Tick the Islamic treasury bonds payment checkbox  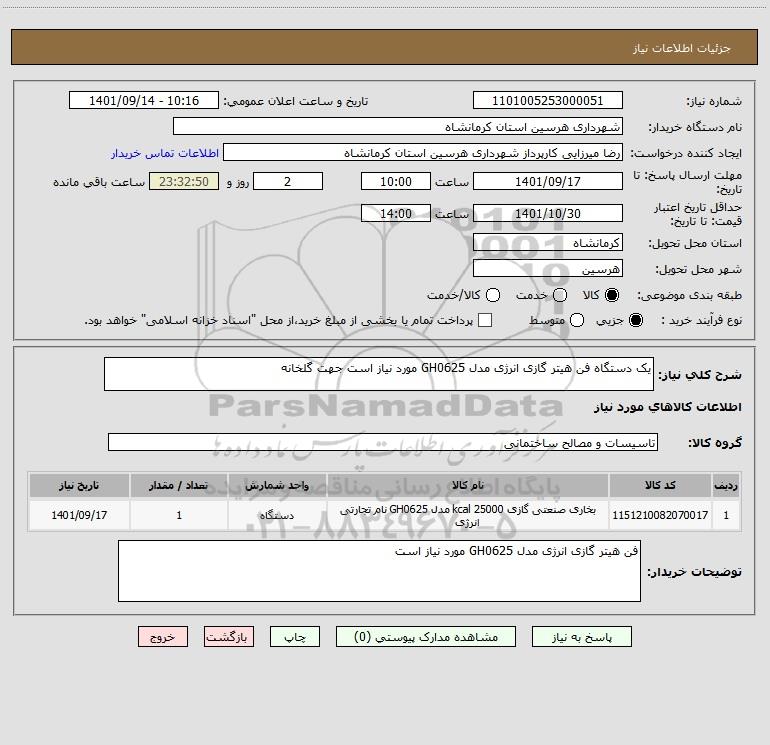click(485, 320)
